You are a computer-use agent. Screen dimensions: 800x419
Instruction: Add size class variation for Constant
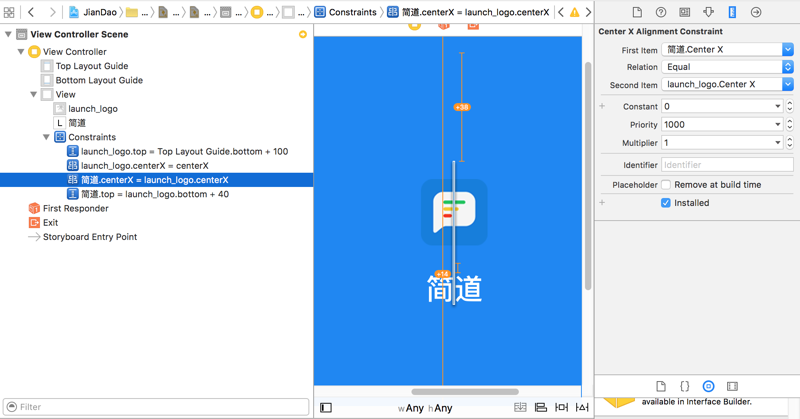[x=602, y=106]
